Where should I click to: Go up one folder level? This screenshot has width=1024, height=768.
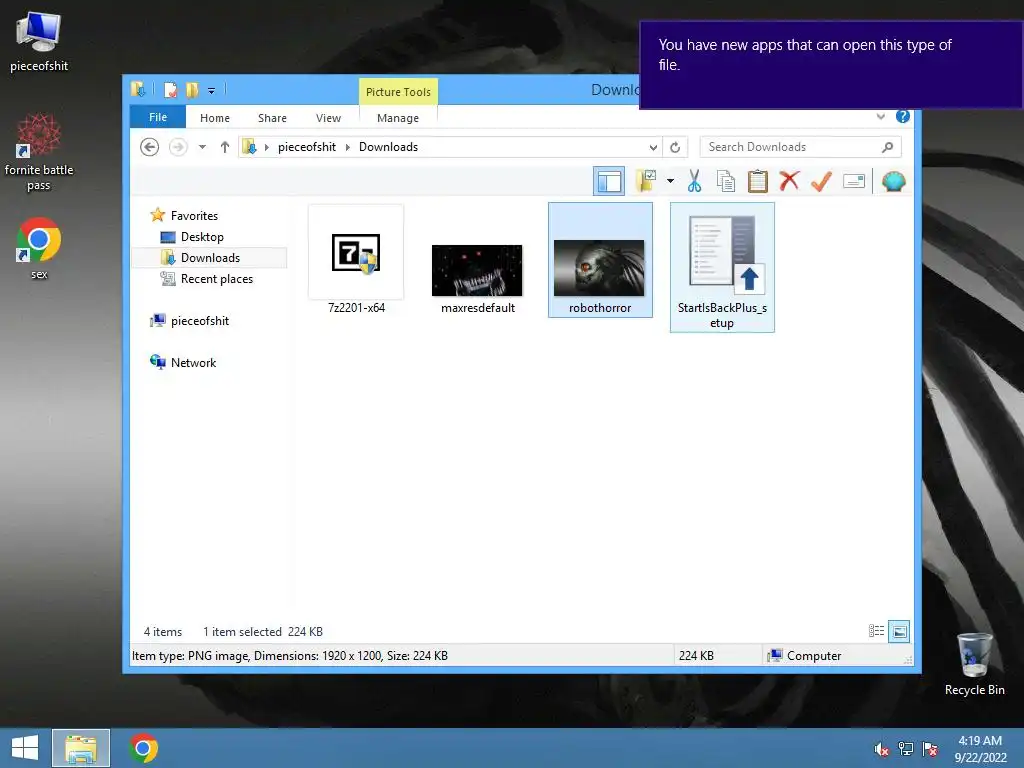pos(225,147)
